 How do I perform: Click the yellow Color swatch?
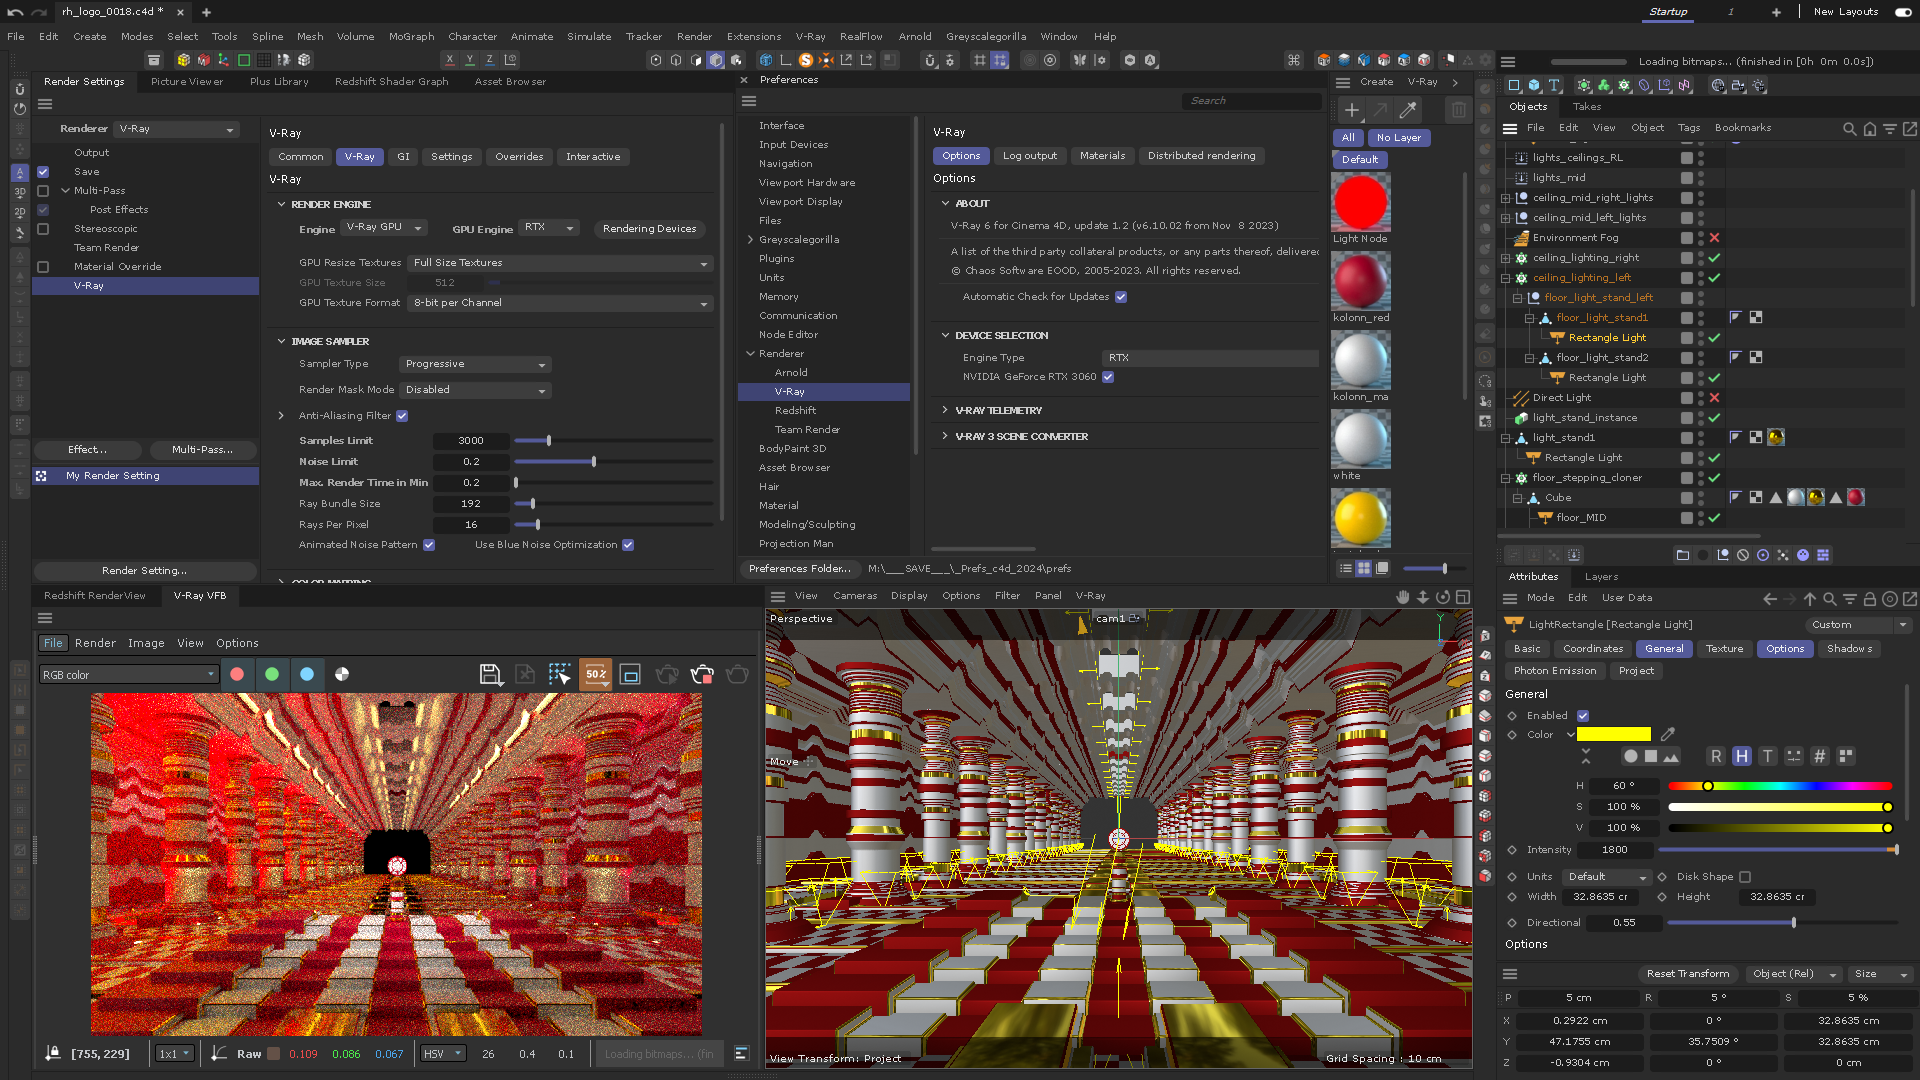[1613, 735]
